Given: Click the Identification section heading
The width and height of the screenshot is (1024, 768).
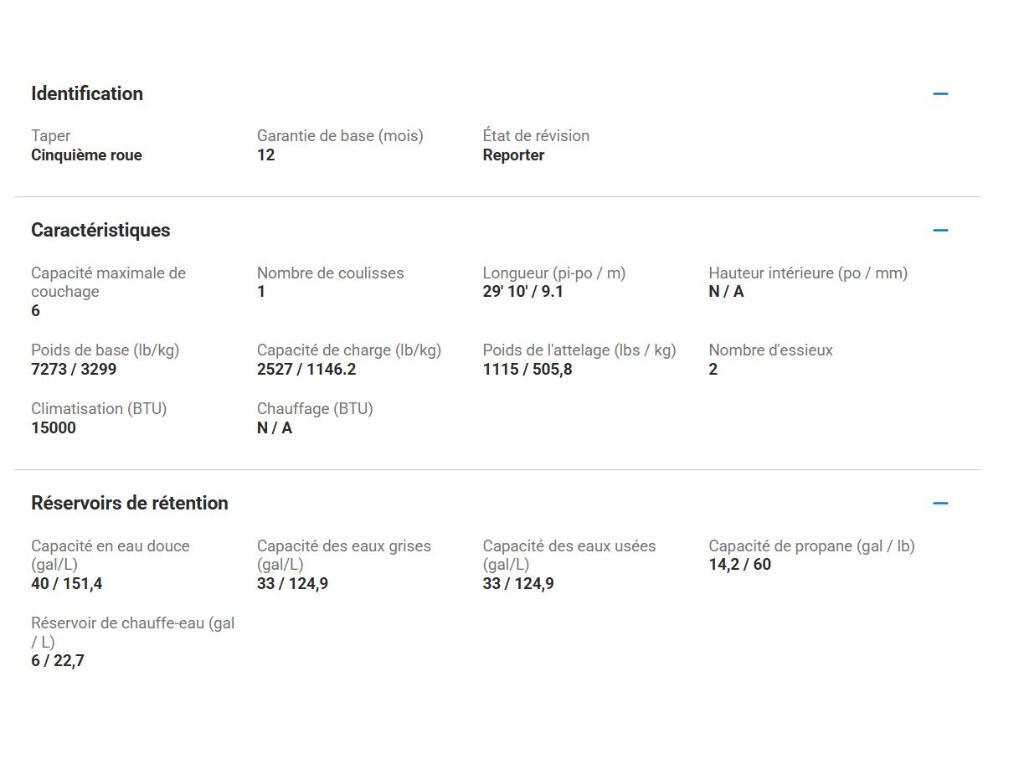Looking at the screenshot, I should point(87,94).
